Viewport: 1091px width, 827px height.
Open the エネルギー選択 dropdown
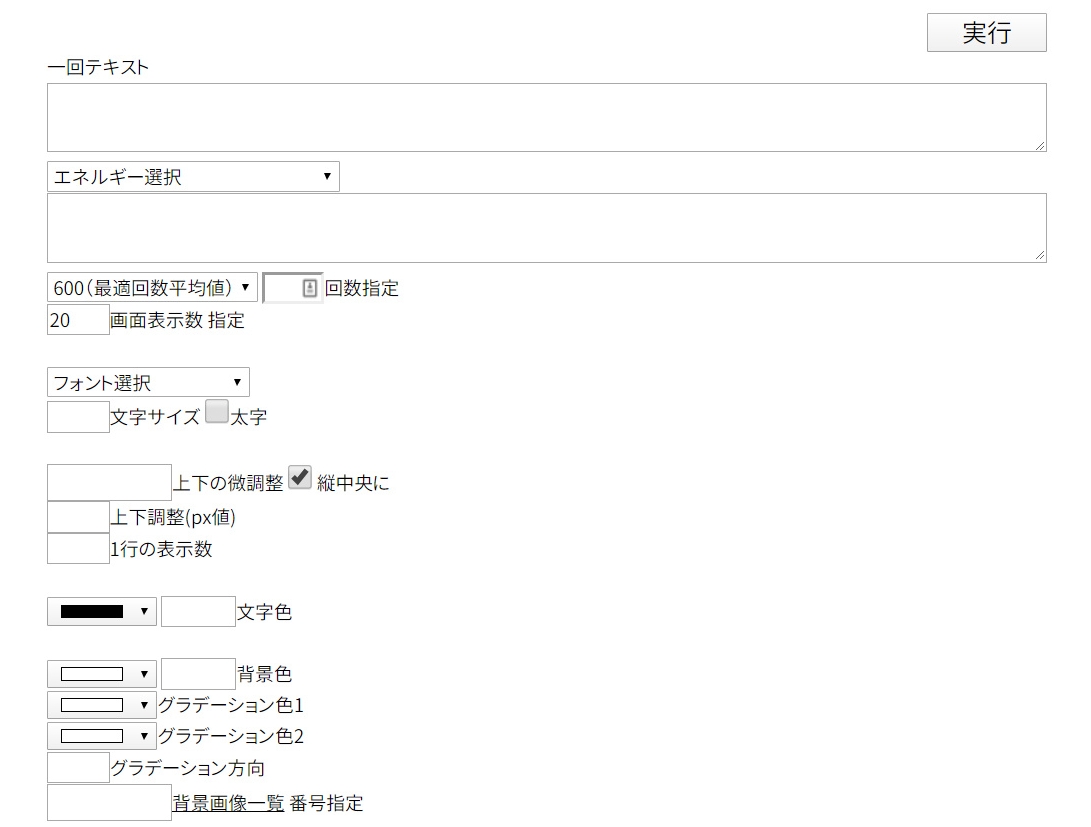[x=193, y=177]
